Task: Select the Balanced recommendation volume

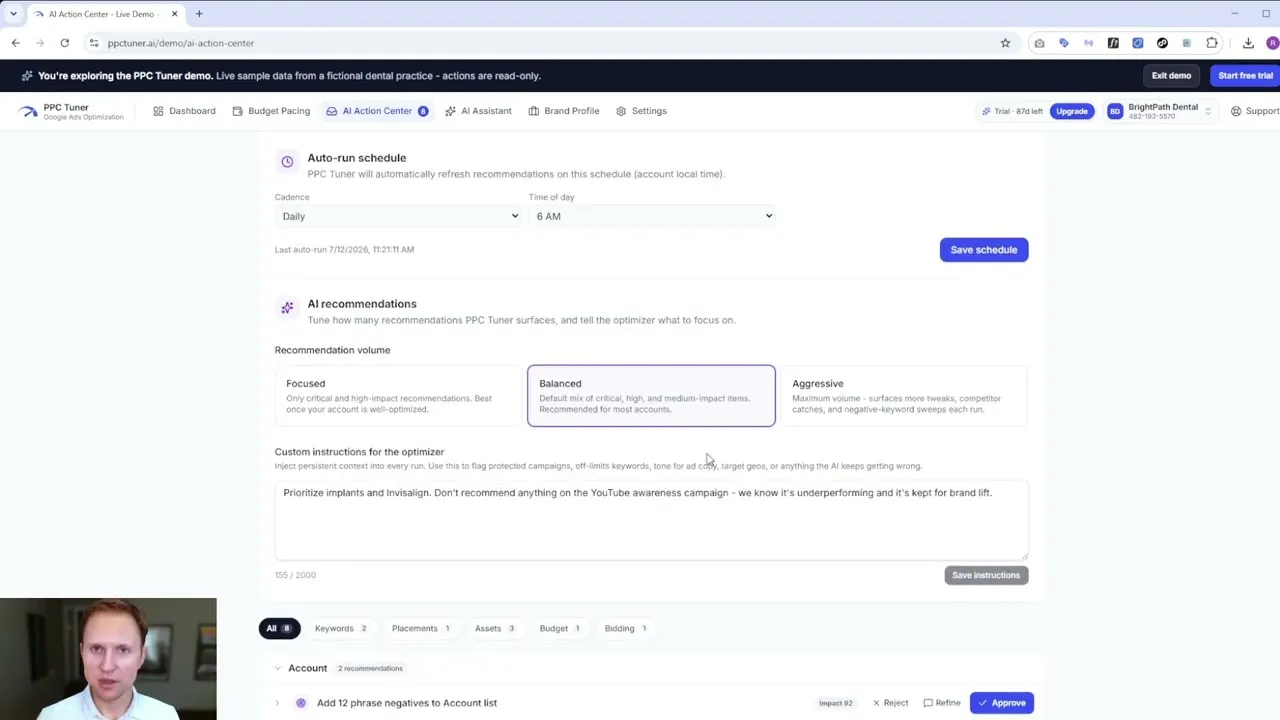Action: click(x=651, y=396)
